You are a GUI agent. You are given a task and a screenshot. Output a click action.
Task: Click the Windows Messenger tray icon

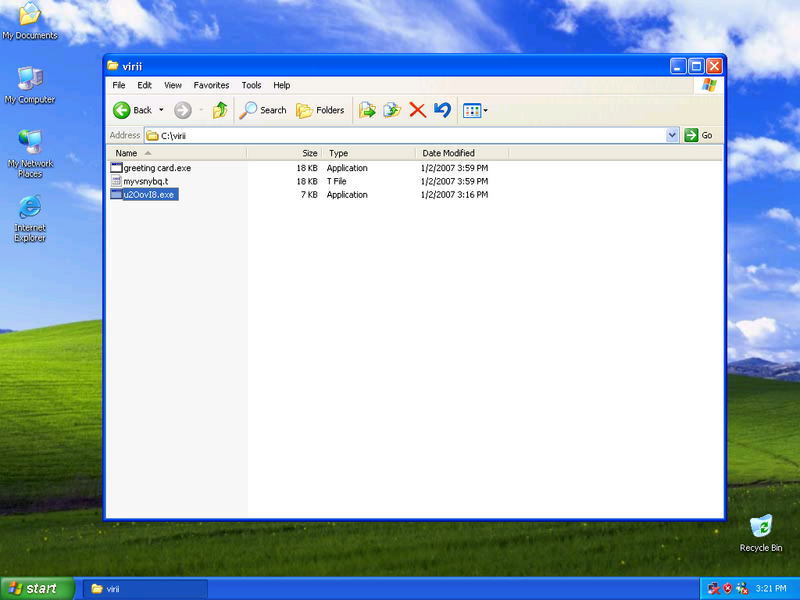[742, 589]
